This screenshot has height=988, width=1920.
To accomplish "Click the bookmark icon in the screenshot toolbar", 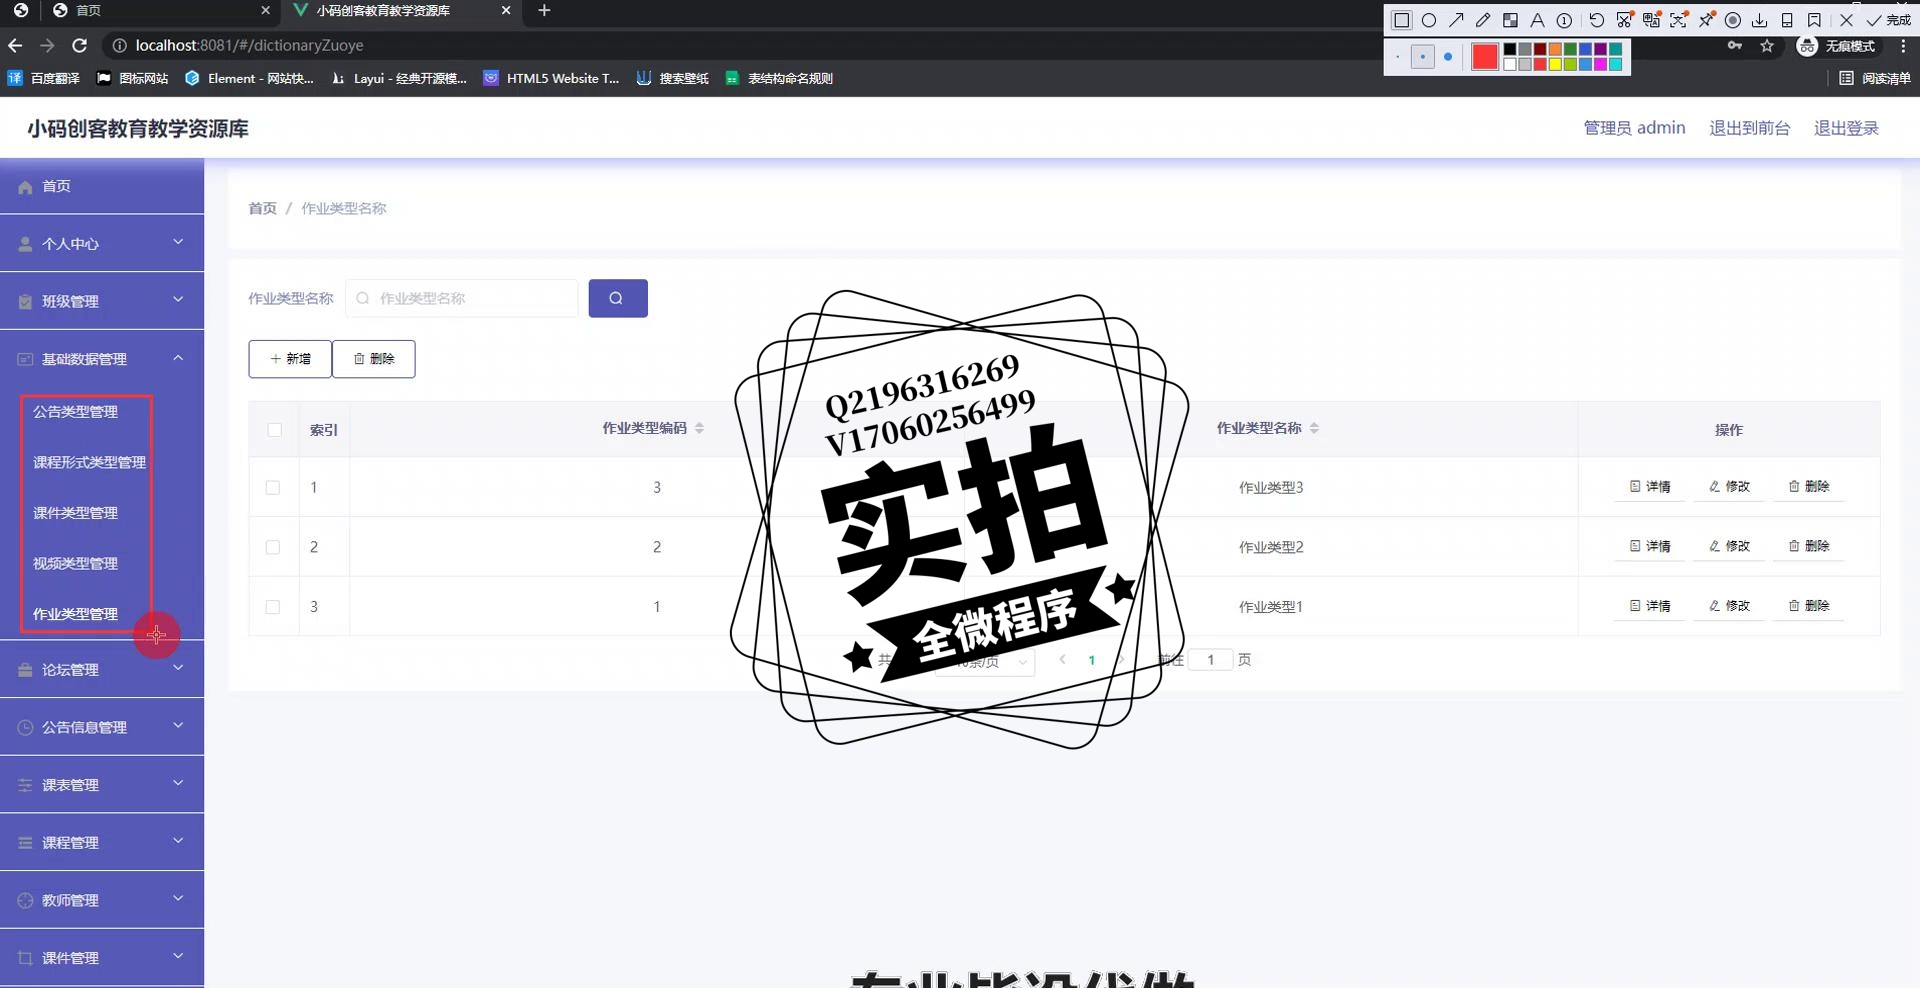I will 1814,20.
